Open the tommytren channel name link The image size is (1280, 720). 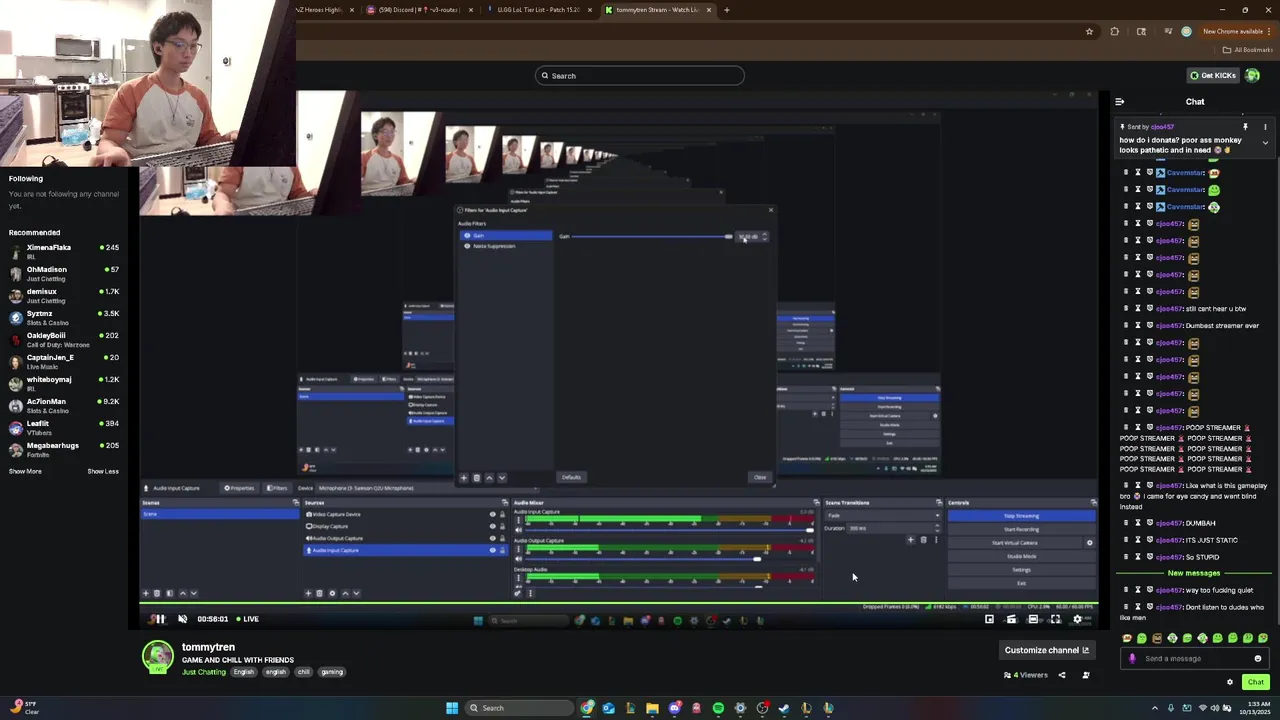click(208, 647)
